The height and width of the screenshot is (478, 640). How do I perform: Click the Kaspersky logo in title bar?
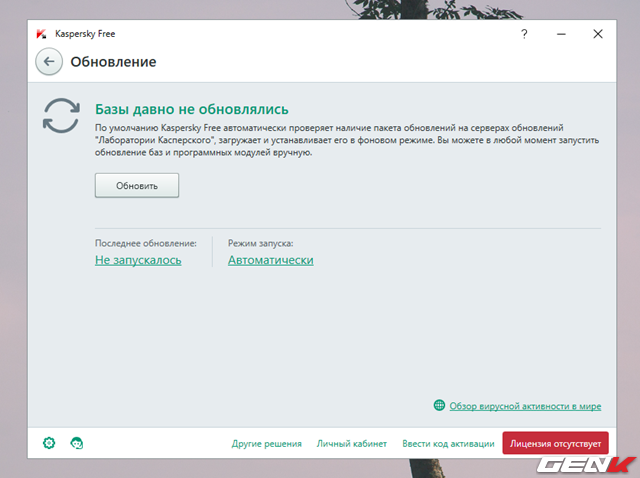41,33
